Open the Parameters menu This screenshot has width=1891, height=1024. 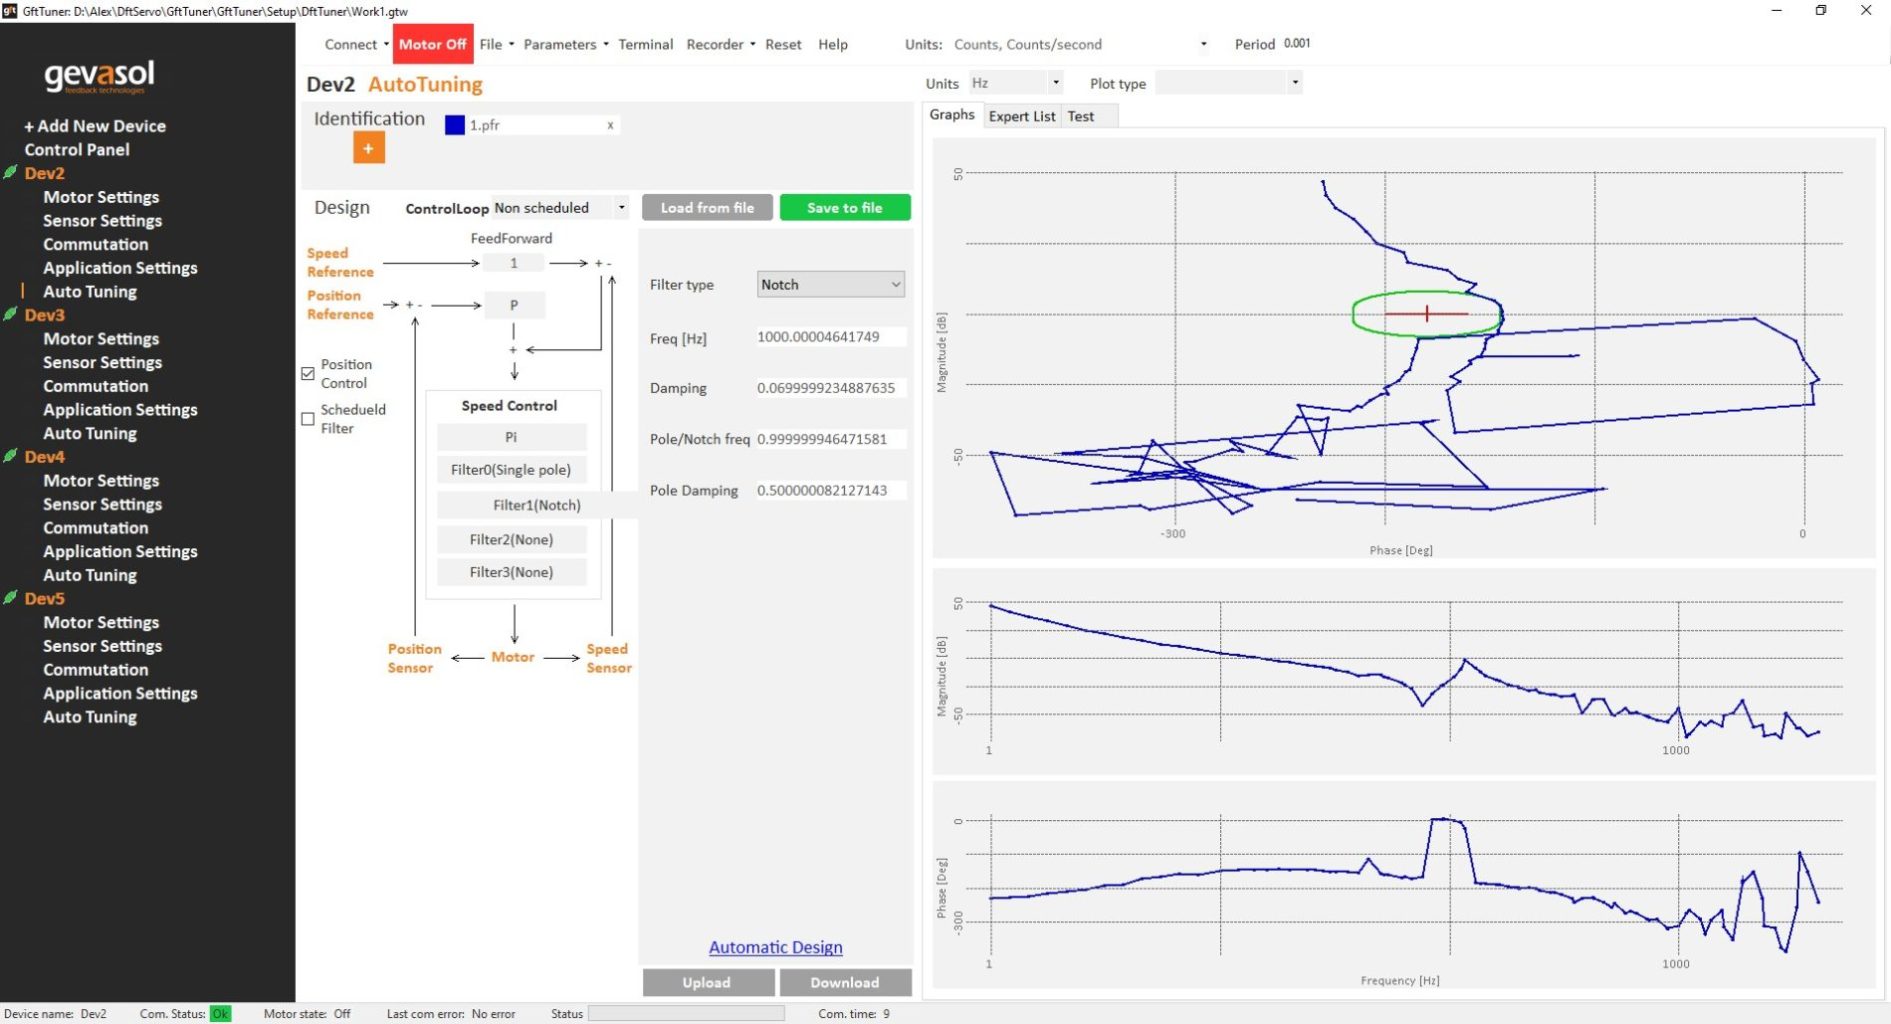point(565,44)
